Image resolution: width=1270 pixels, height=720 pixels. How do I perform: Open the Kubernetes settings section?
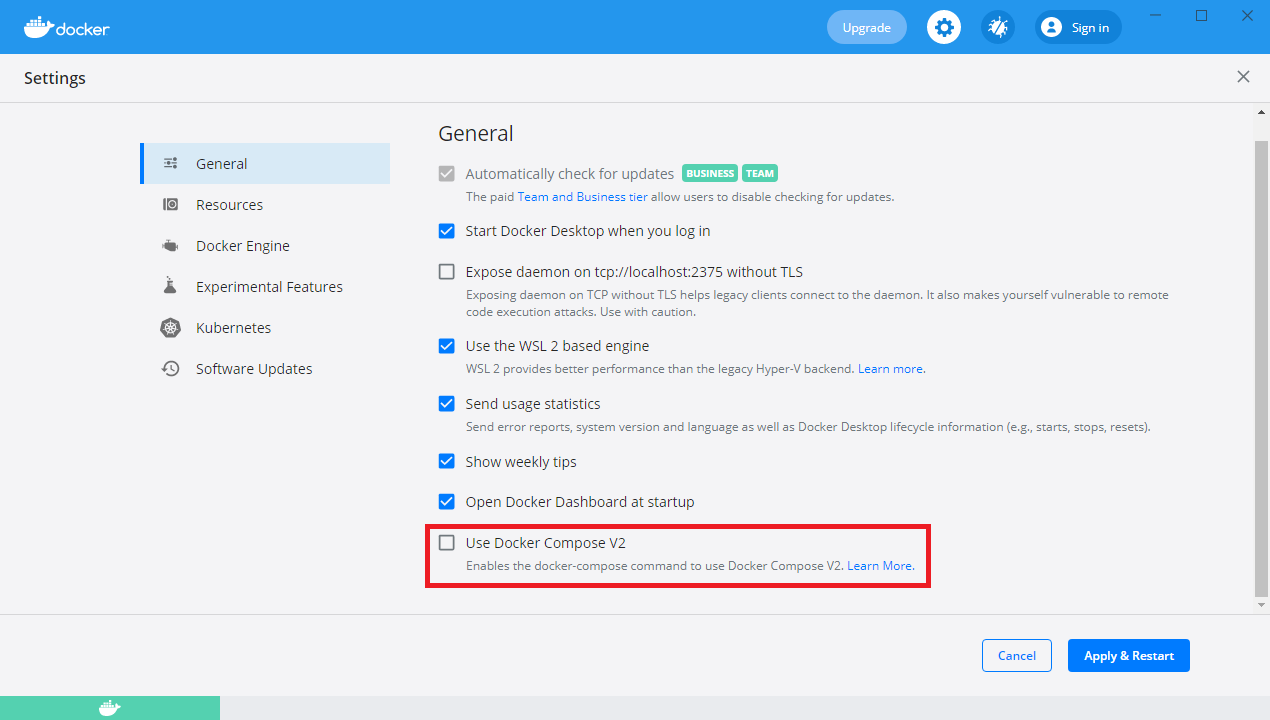265,328
